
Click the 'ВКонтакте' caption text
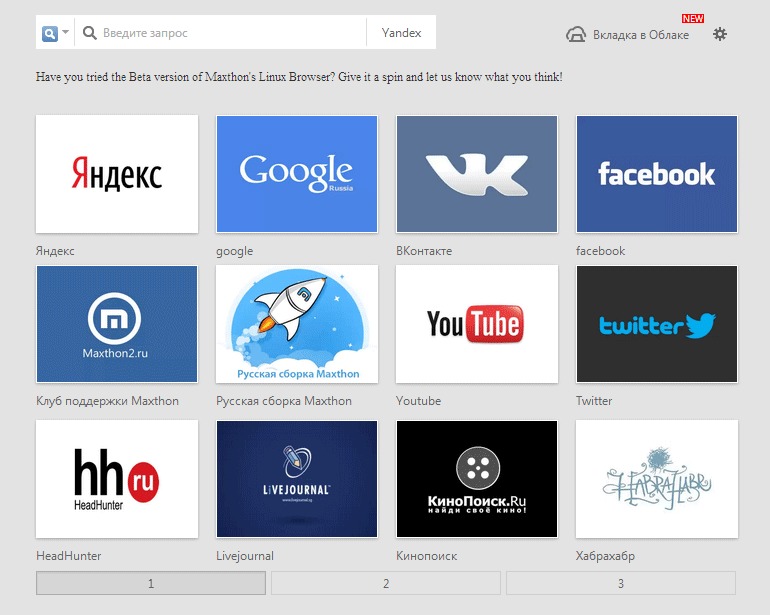tap(424, 251)
